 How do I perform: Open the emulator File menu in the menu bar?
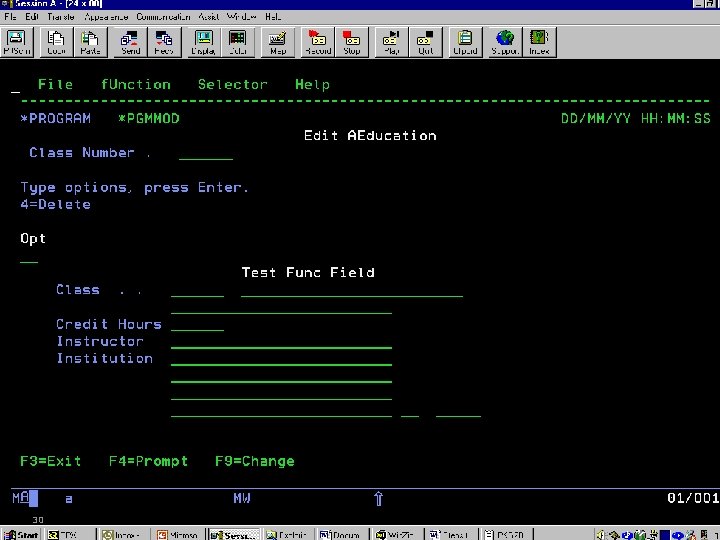[10, 17]
